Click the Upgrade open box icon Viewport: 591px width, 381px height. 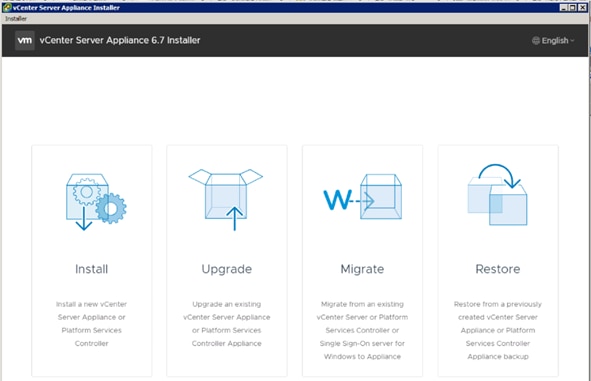[x=226, y=199]
